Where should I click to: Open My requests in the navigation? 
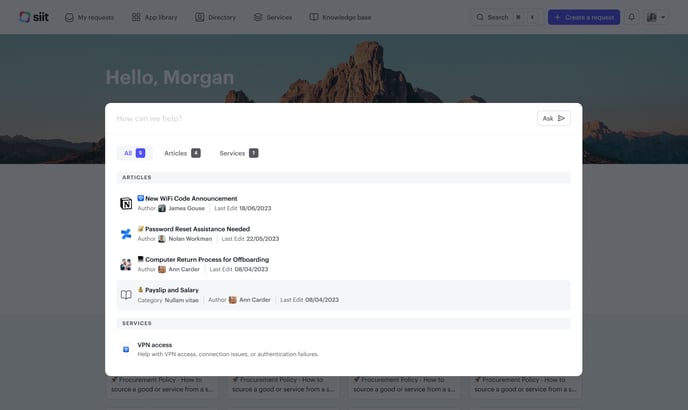click(89, 17)
